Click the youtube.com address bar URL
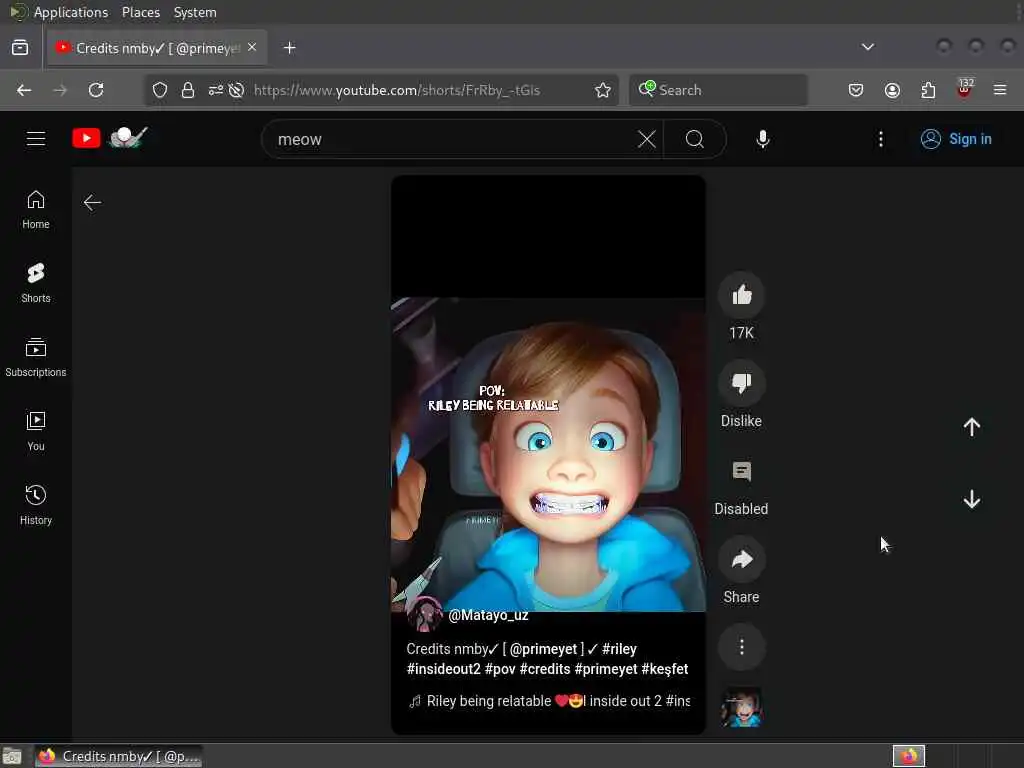 pyautogui.click(x=397, y=90)
